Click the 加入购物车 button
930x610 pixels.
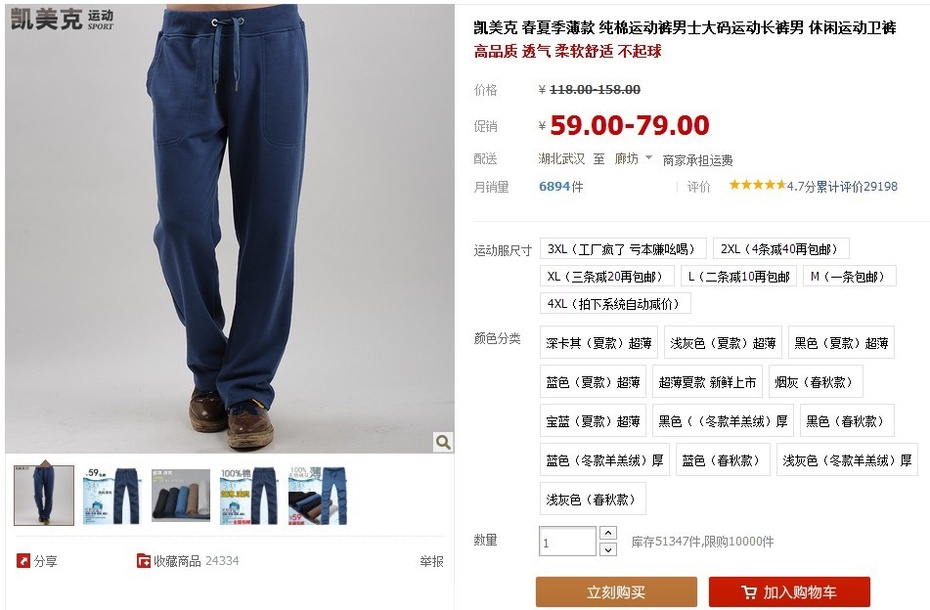pos(789,592)
